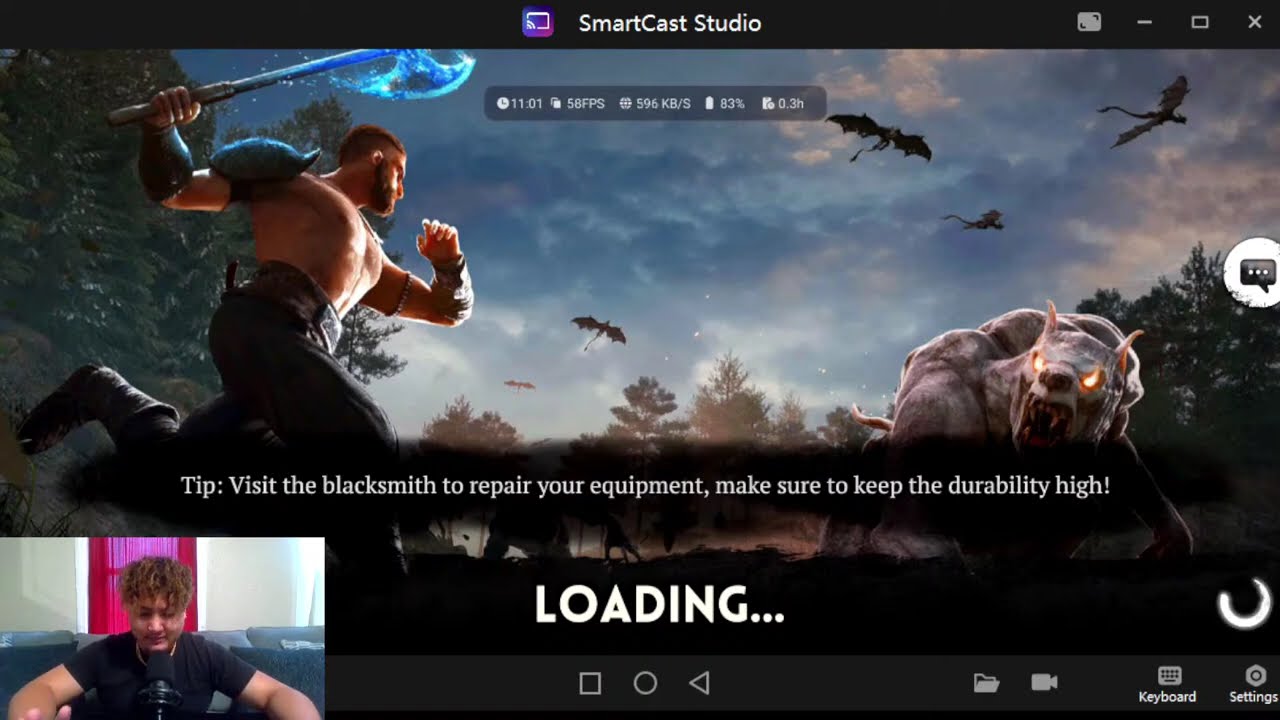The height and width of the screenshot is (720, 1280).
Task: Tap the Android home circle button
Action: [x=645, y=683]
